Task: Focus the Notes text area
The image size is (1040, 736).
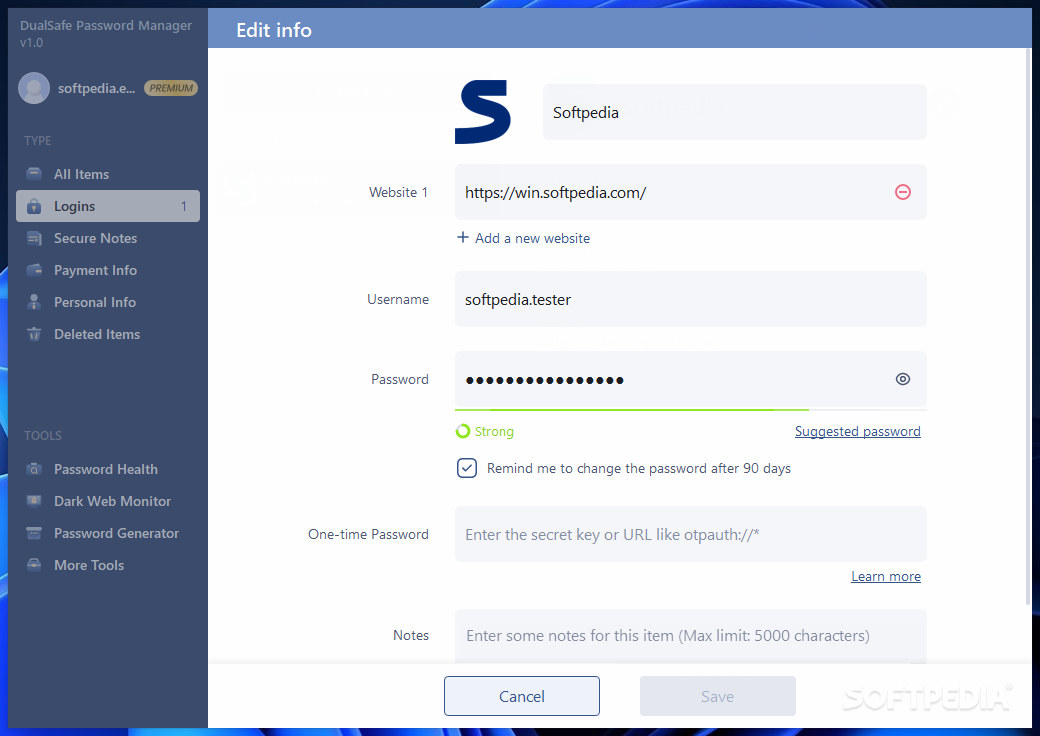Action: 690,637
